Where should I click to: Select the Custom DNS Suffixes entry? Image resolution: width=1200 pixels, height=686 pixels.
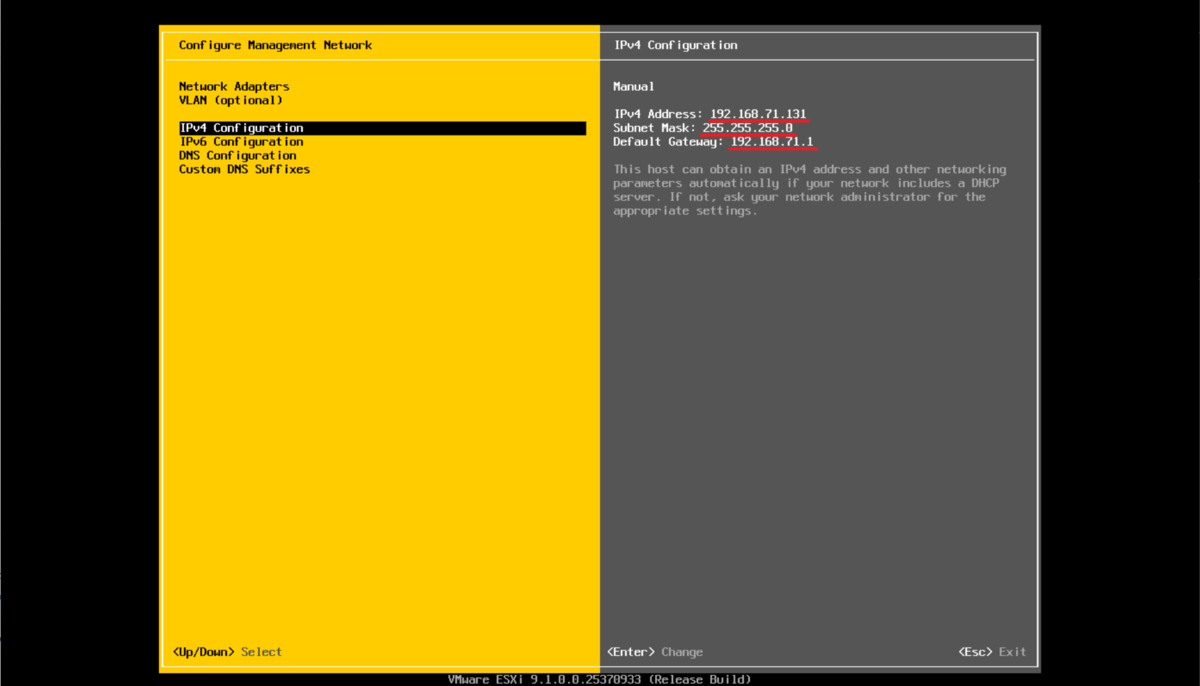[245, 170]
